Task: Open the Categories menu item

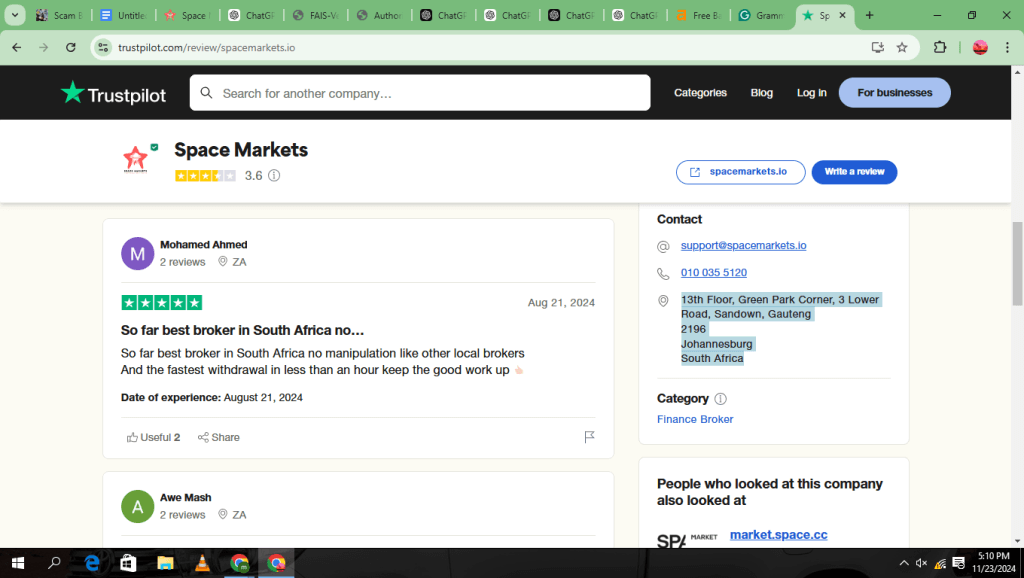Action: click(x=700, y=93)
